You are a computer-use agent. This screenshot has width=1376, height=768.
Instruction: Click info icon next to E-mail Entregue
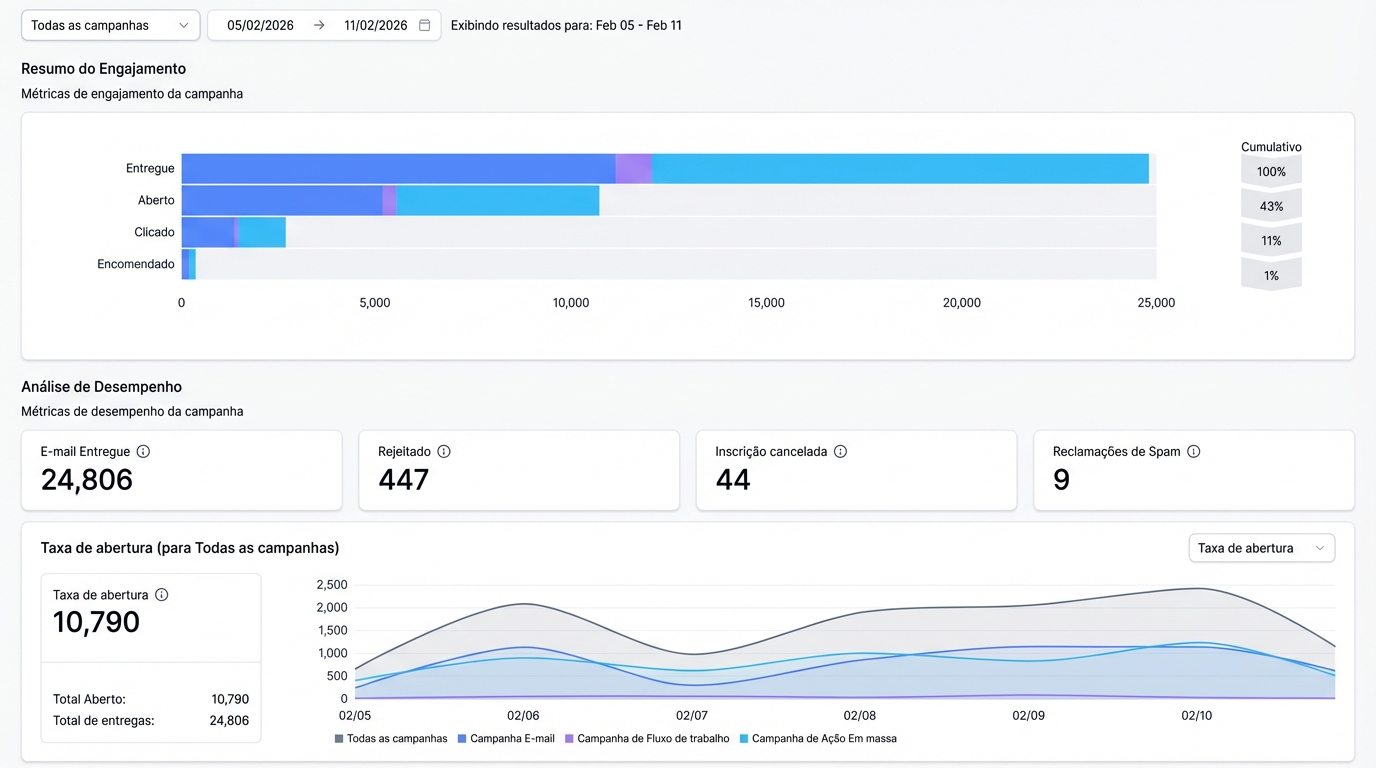click(x=143, y=452)
